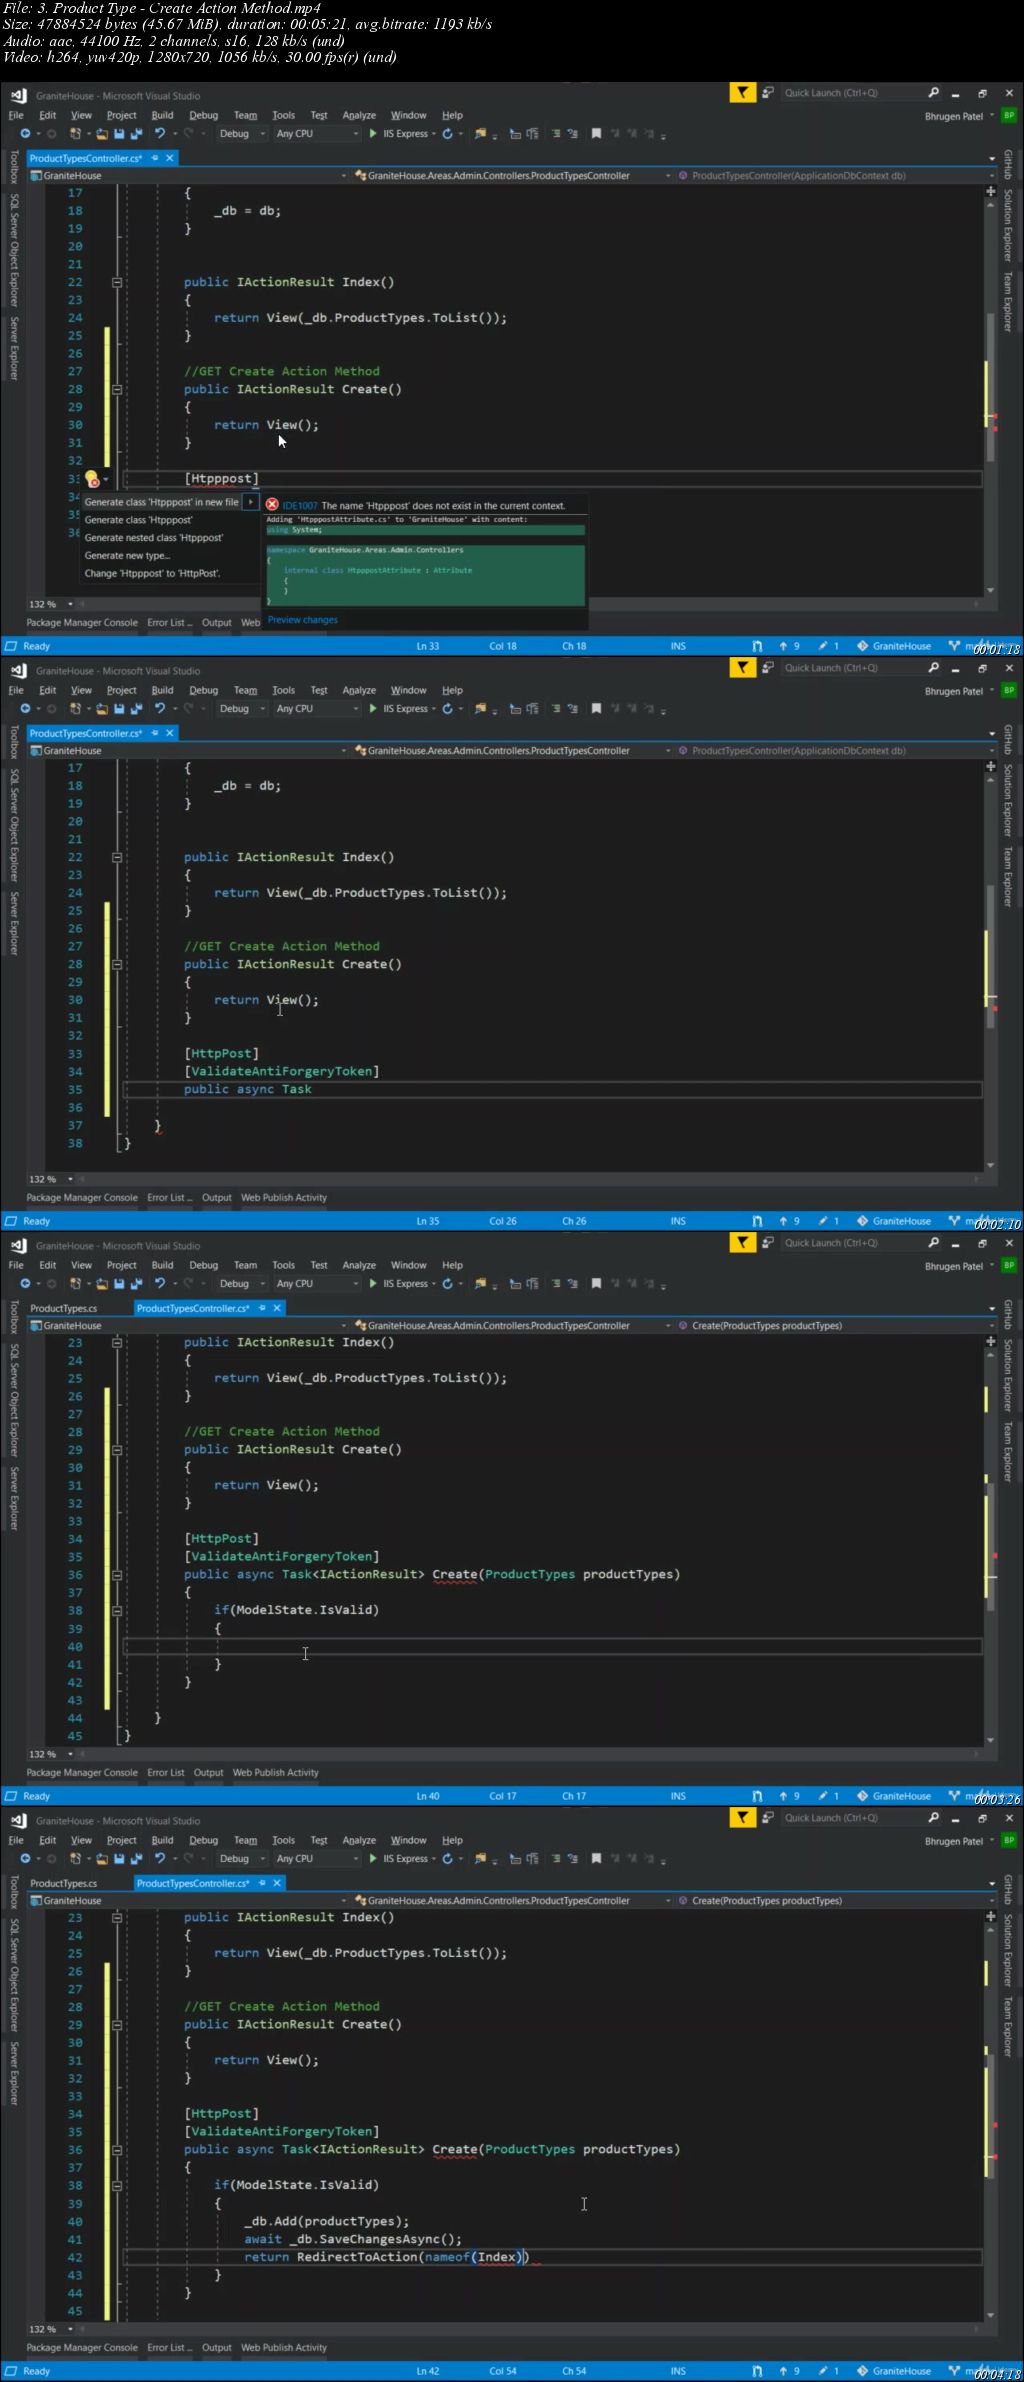Select "Generate nested class 'Htpppost'" quick action
Screen dimensions: 1024x2382
point(154,538)
